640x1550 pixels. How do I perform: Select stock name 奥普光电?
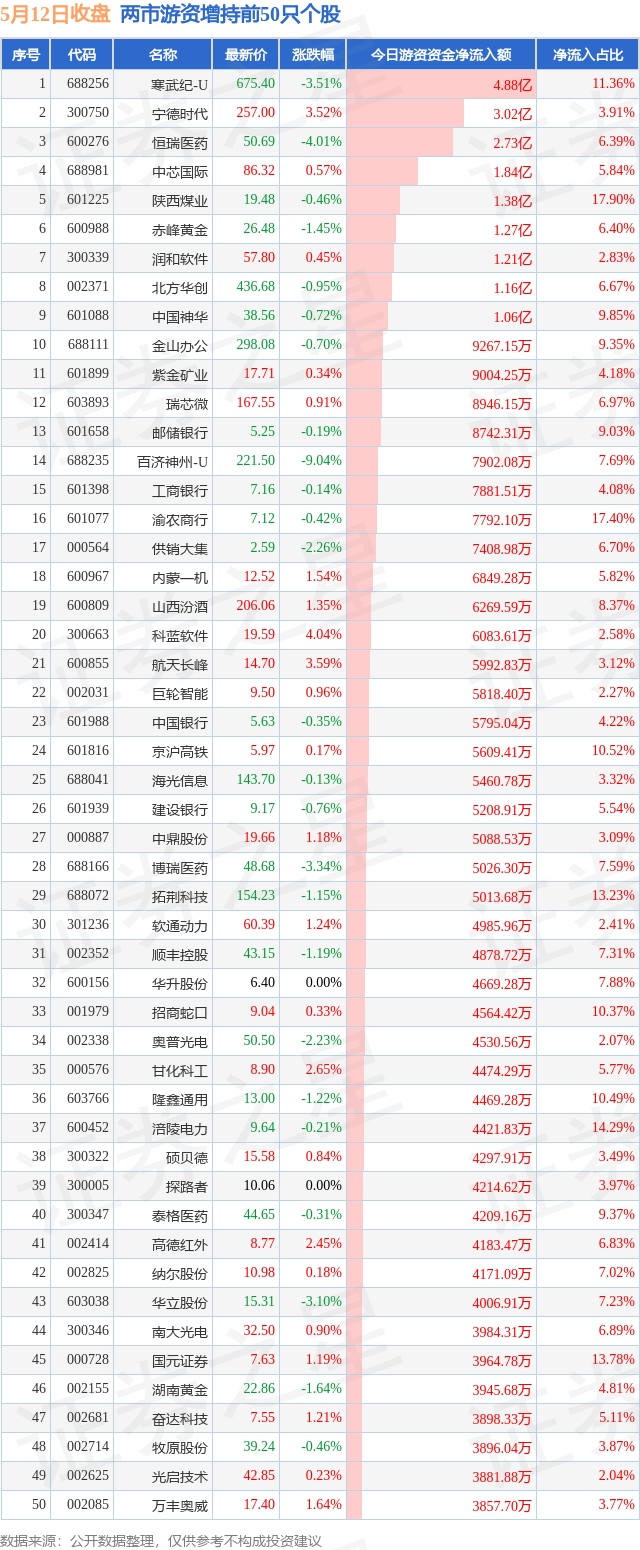pyautogui.click(x=179, y=1041)
